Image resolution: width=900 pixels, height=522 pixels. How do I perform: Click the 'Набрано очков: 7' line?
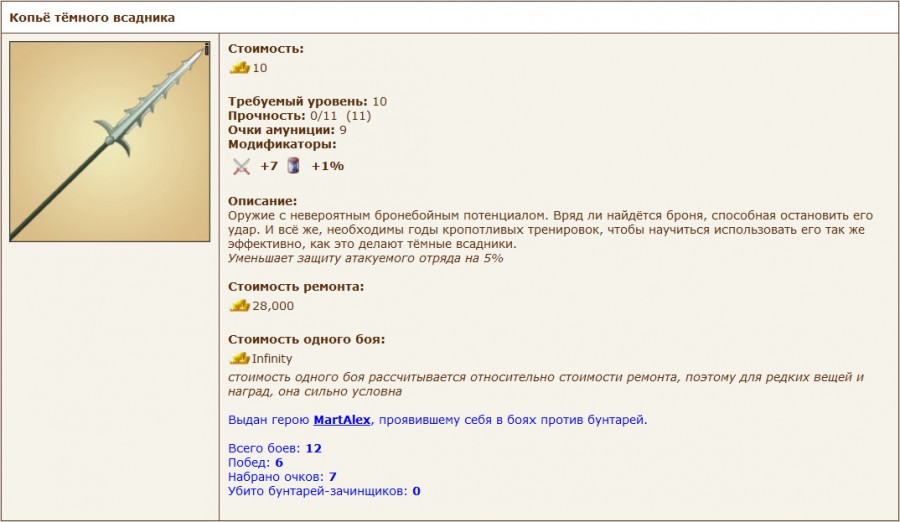click(282, 477)
